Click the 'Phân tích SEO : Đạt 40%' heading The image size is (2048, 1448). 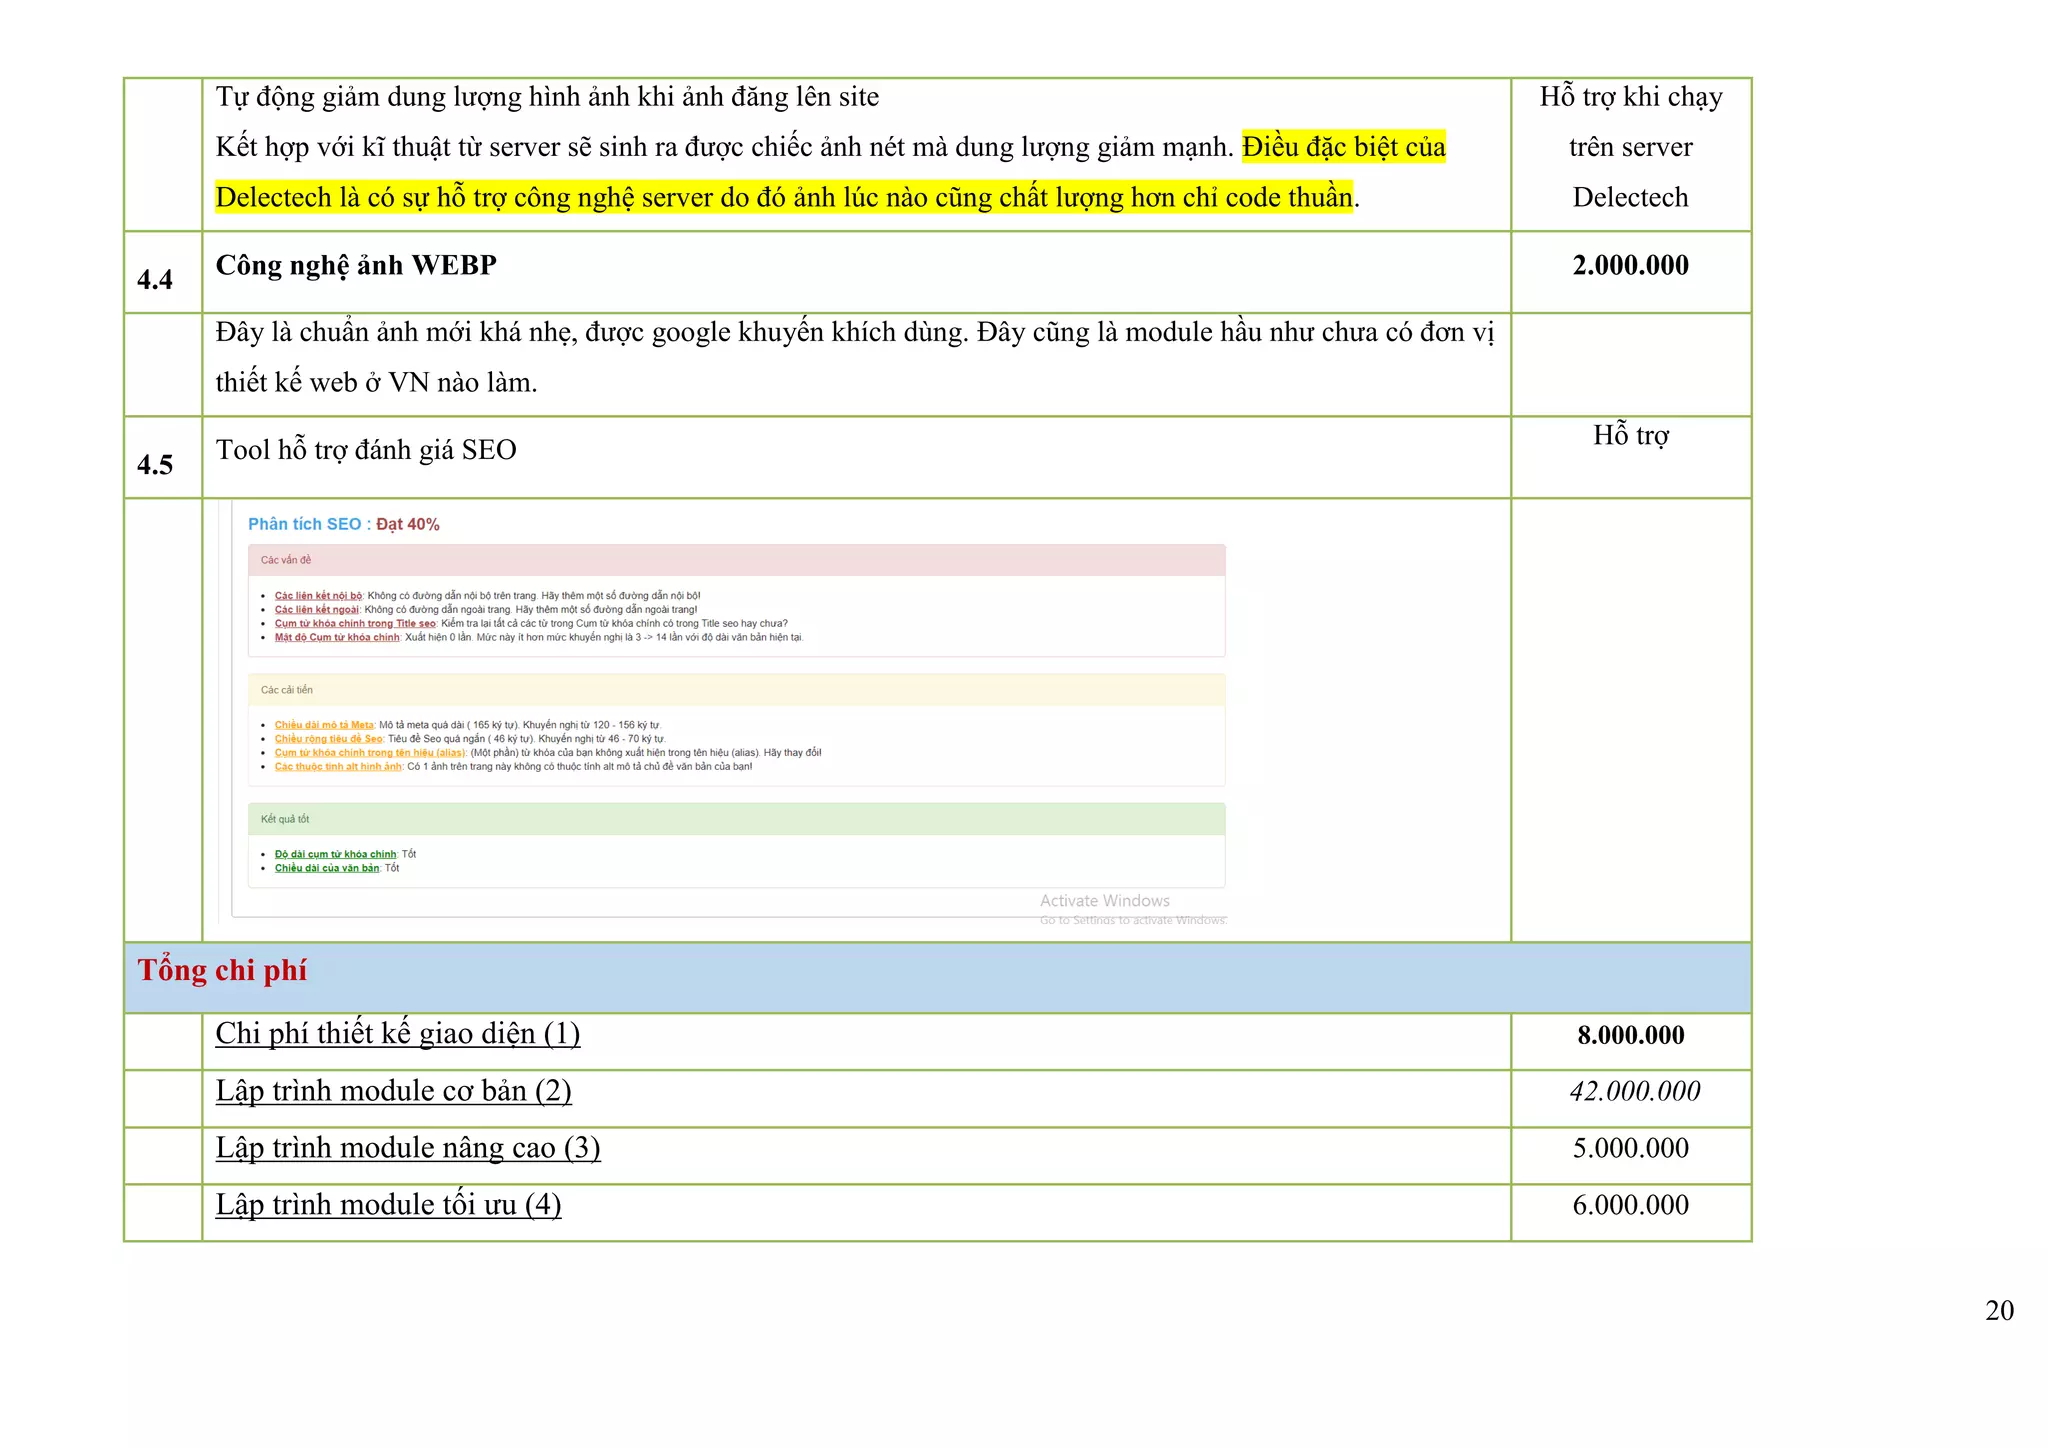343,524
